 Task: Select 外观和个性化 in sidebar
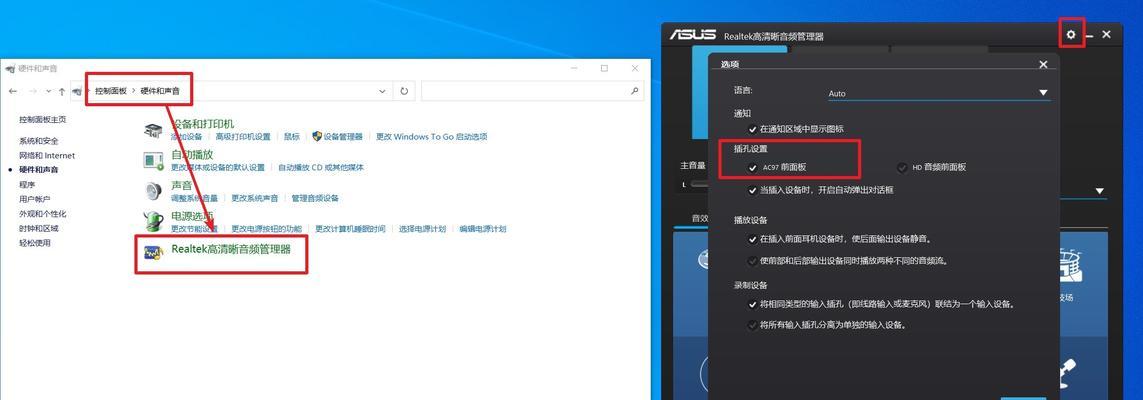[43, 214]
